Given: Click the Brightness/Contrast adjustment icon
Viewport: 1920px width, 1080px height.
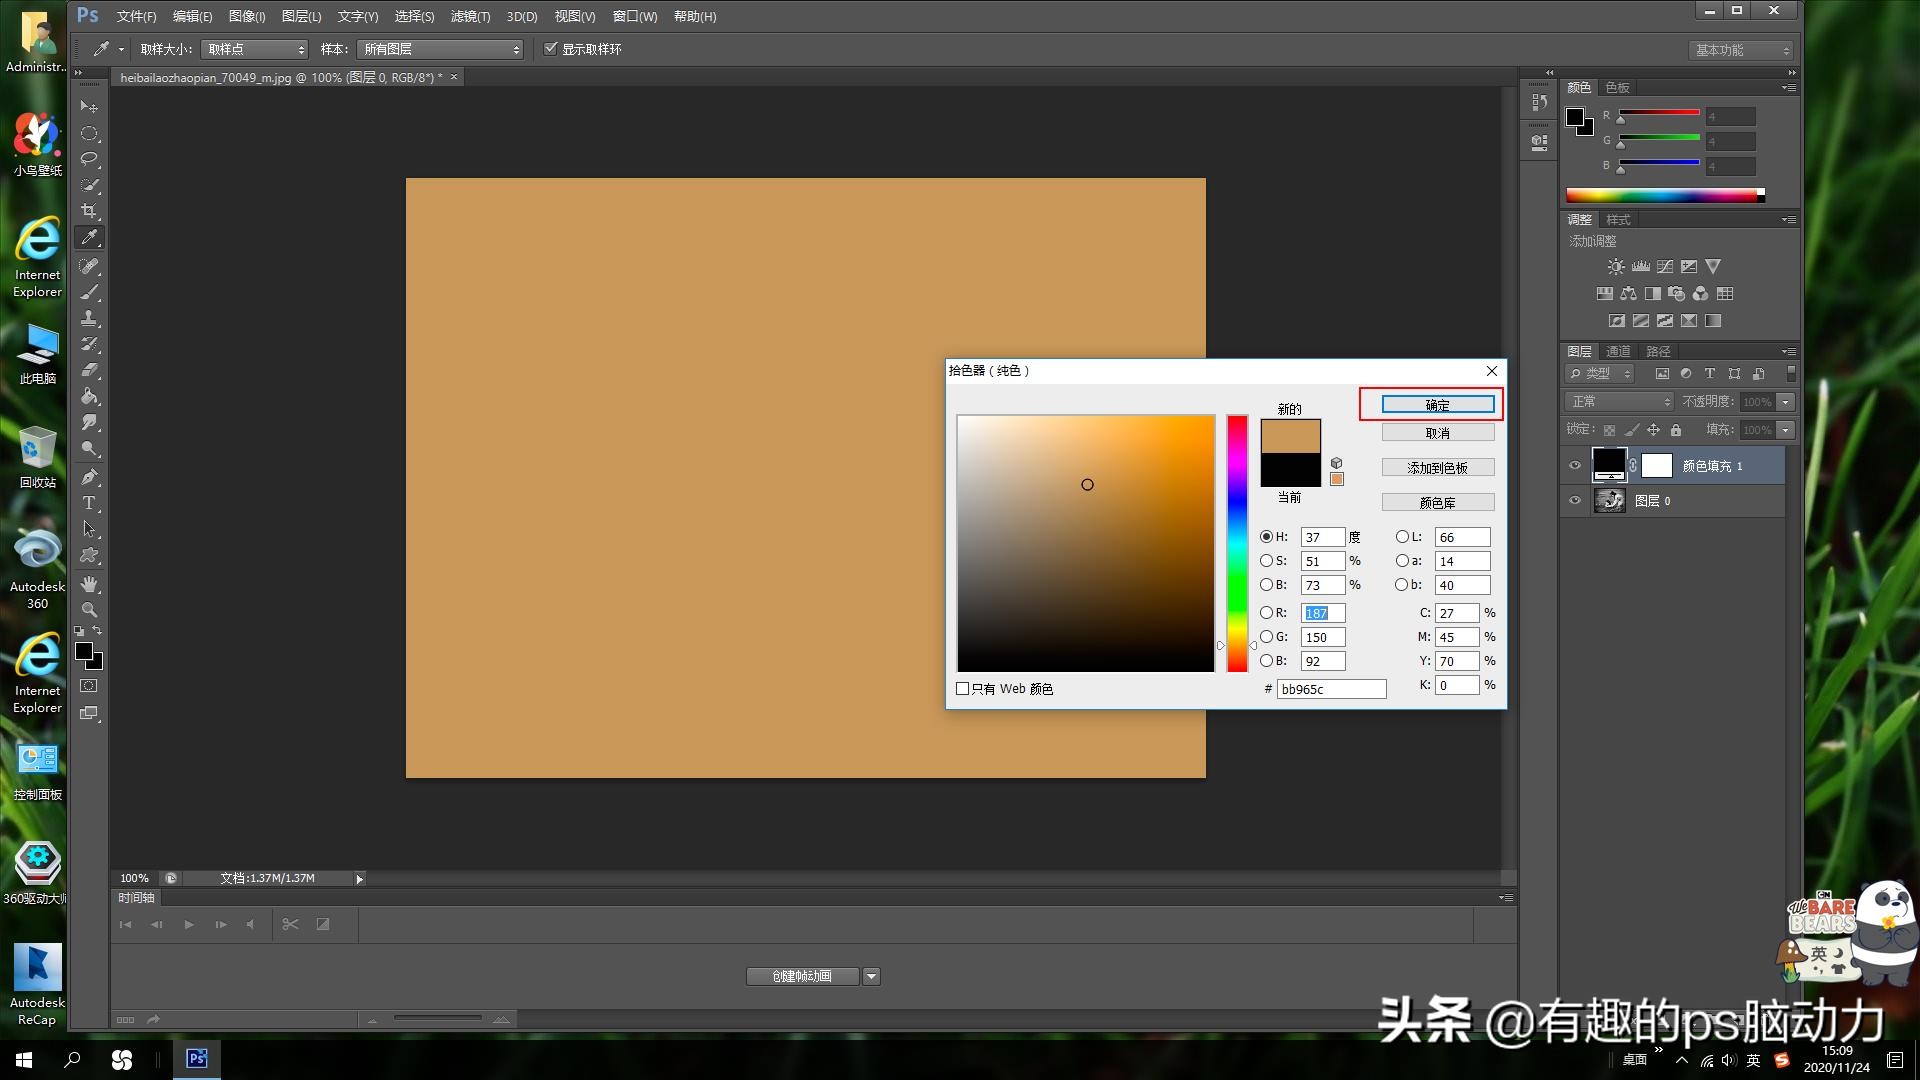Looking at the screenshot, I should 1615,267.
